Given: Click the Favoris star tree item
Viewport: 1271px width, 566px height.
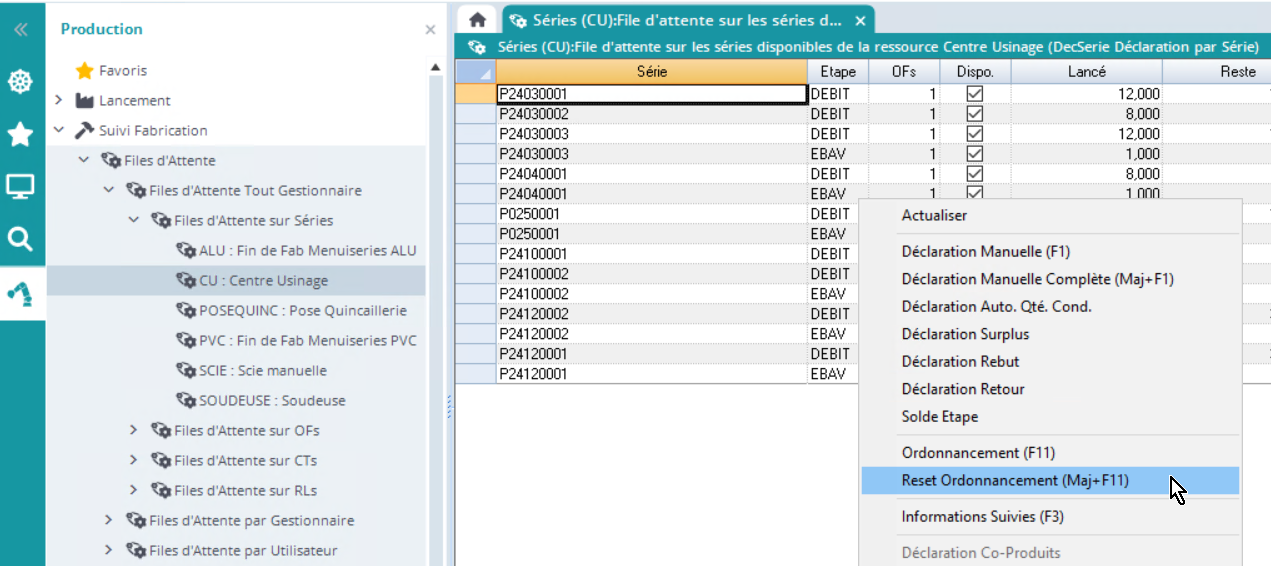Looking at the screenshot, I should 122,71.
